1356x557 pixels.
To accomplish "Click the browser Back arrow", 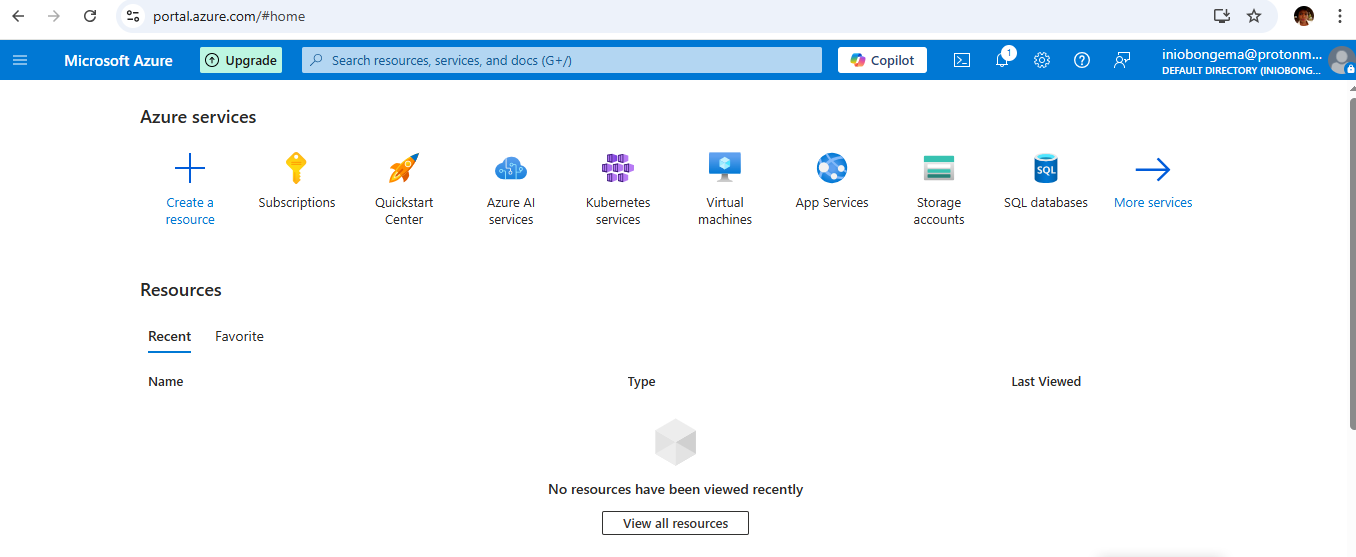I will pyautogui.click(x=18, y=16).
